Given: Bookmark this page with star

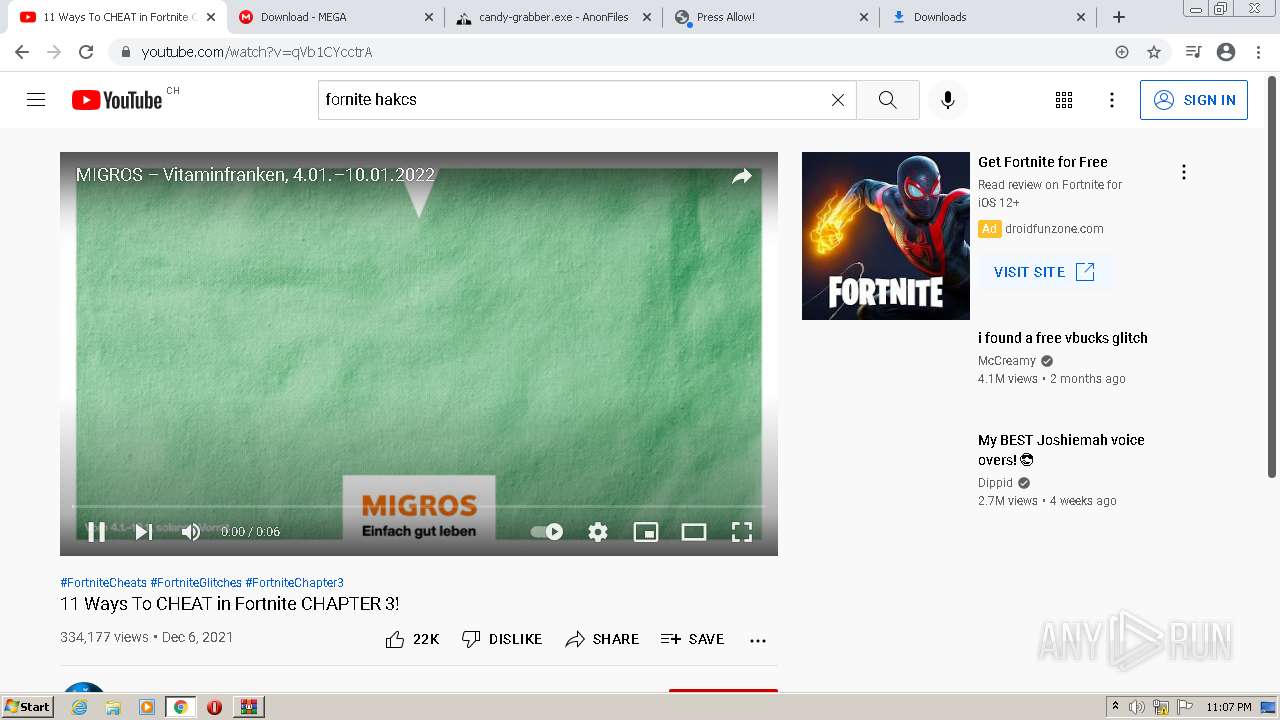Looking at the screenshot, I should [1154, 52].
